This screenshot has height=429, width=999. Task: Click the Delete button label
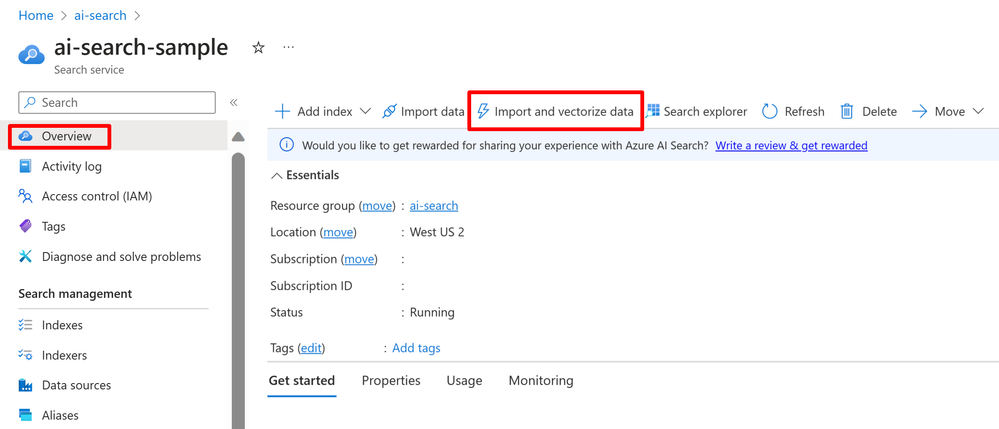[879, 112]
